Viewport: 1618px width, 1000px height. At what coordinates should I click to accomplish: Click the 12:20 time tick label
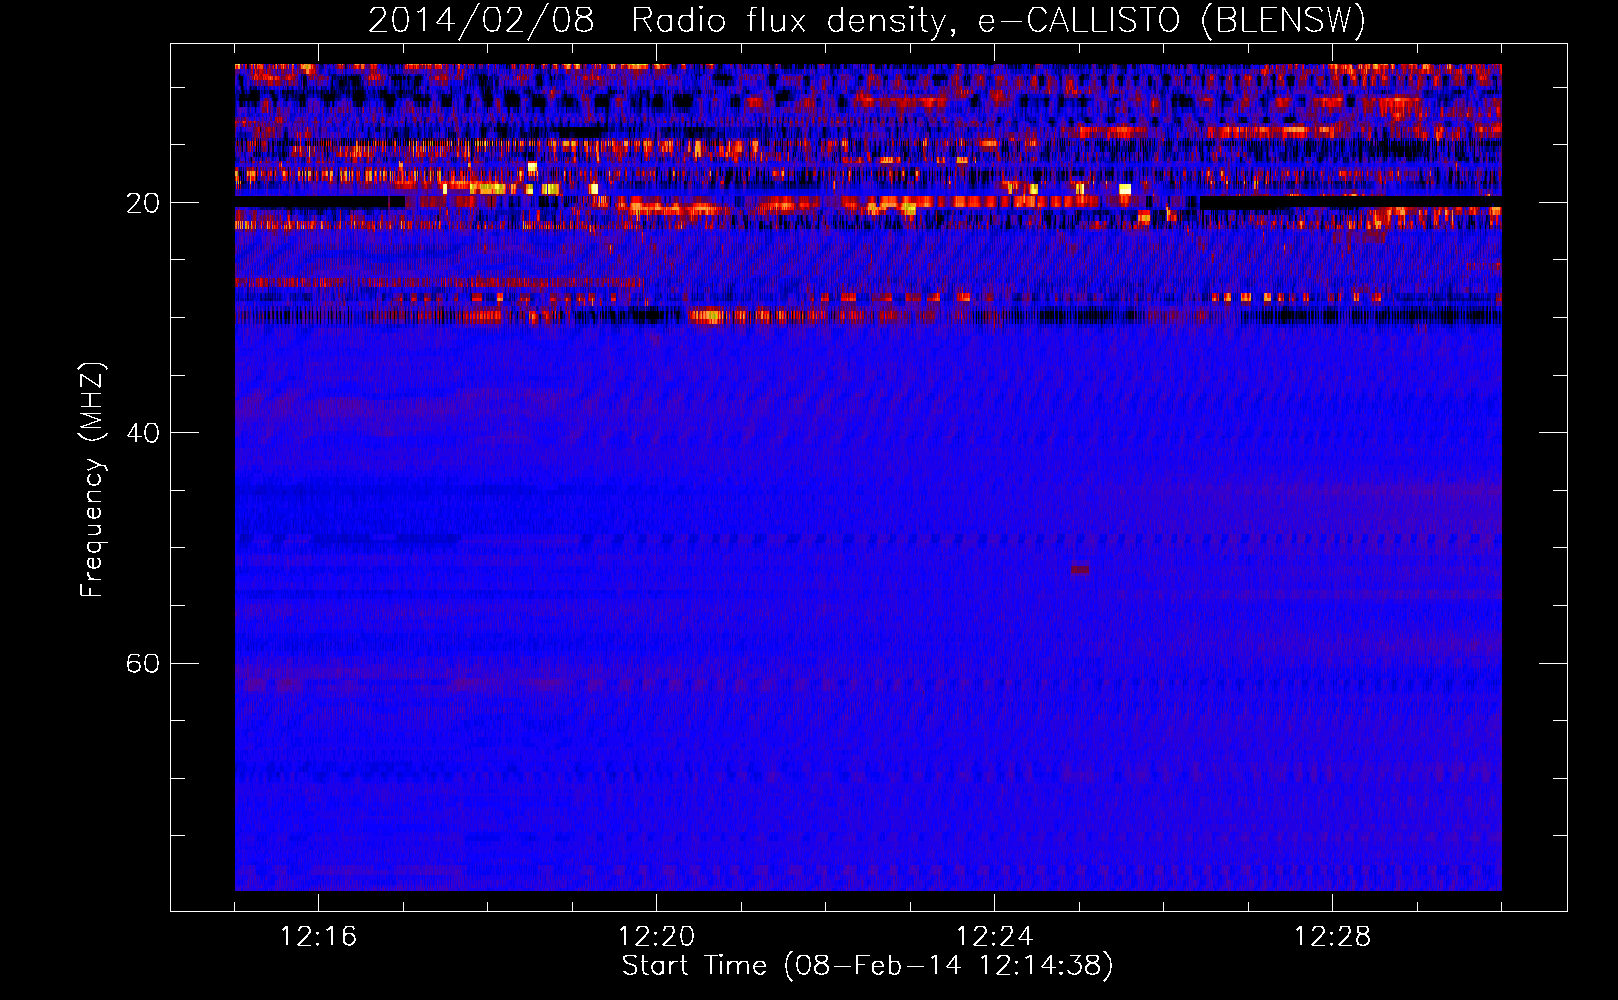tap(656, 937)
